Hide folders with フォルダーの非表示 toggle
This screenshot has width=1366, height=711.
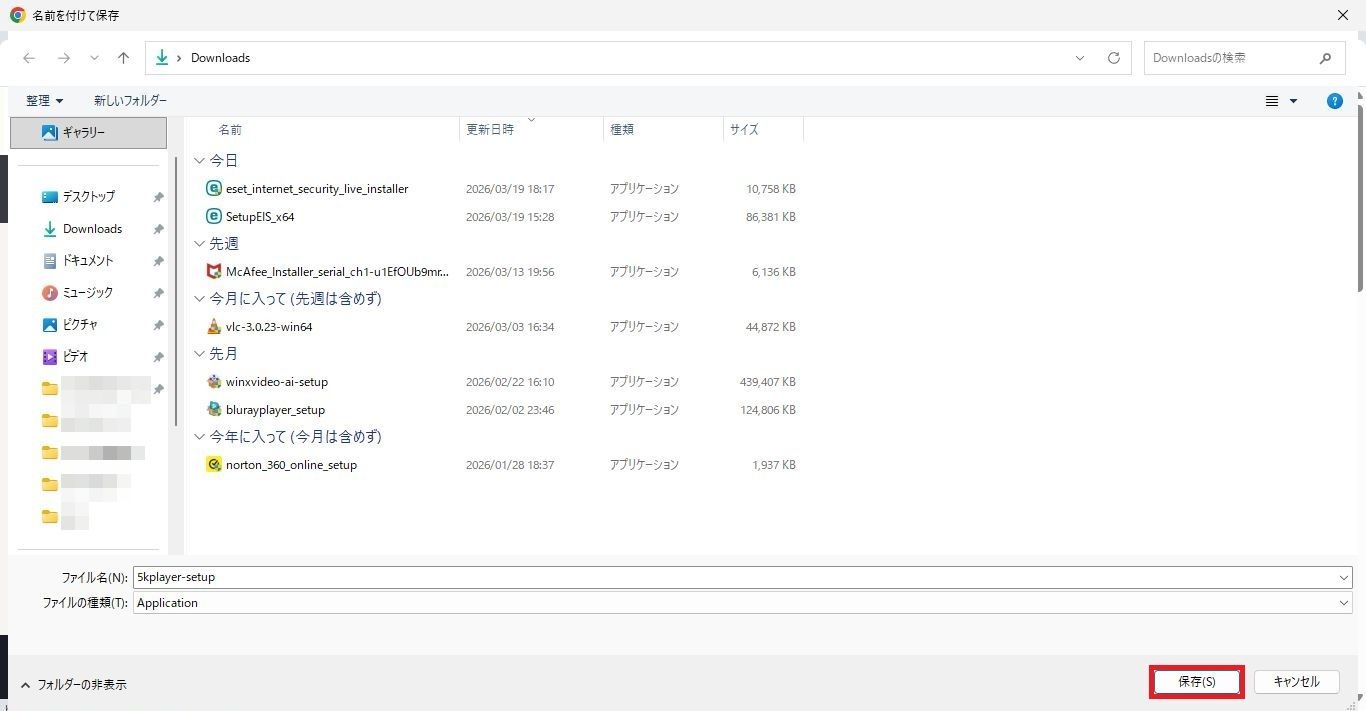point(73,685)
